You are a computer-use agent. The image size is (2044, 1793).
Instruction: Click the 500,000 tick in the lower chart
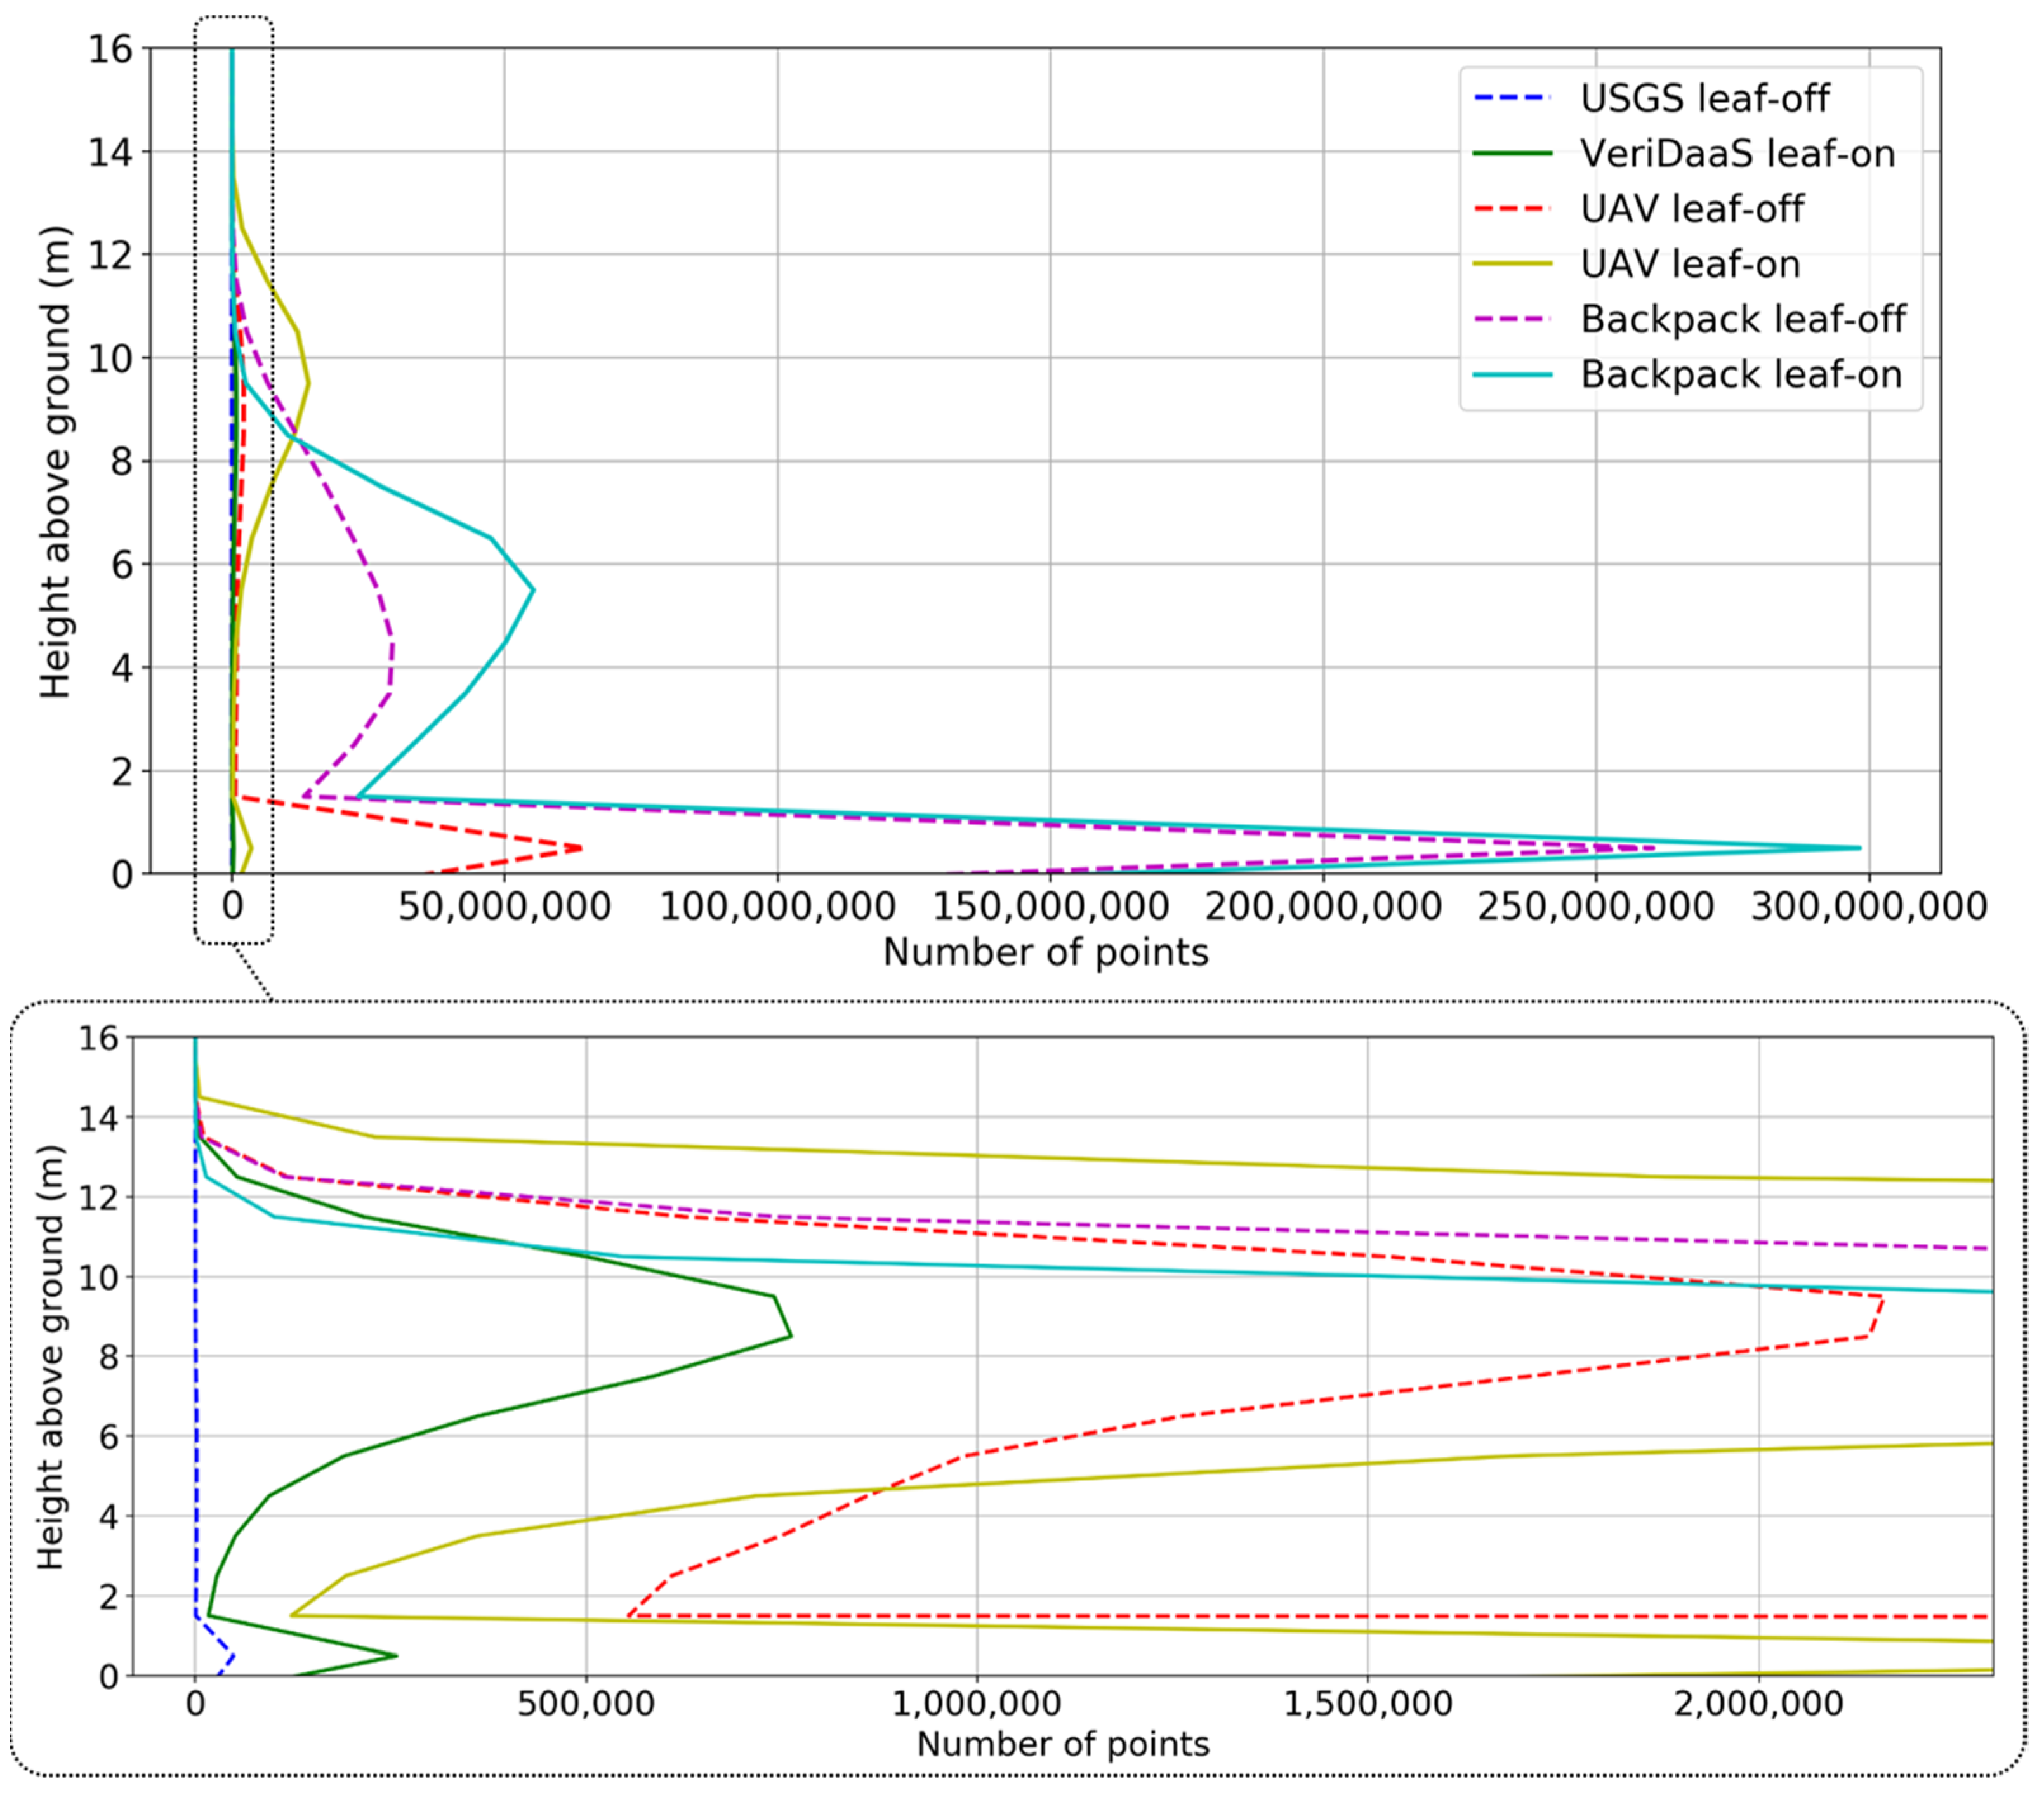[586, 1703]
